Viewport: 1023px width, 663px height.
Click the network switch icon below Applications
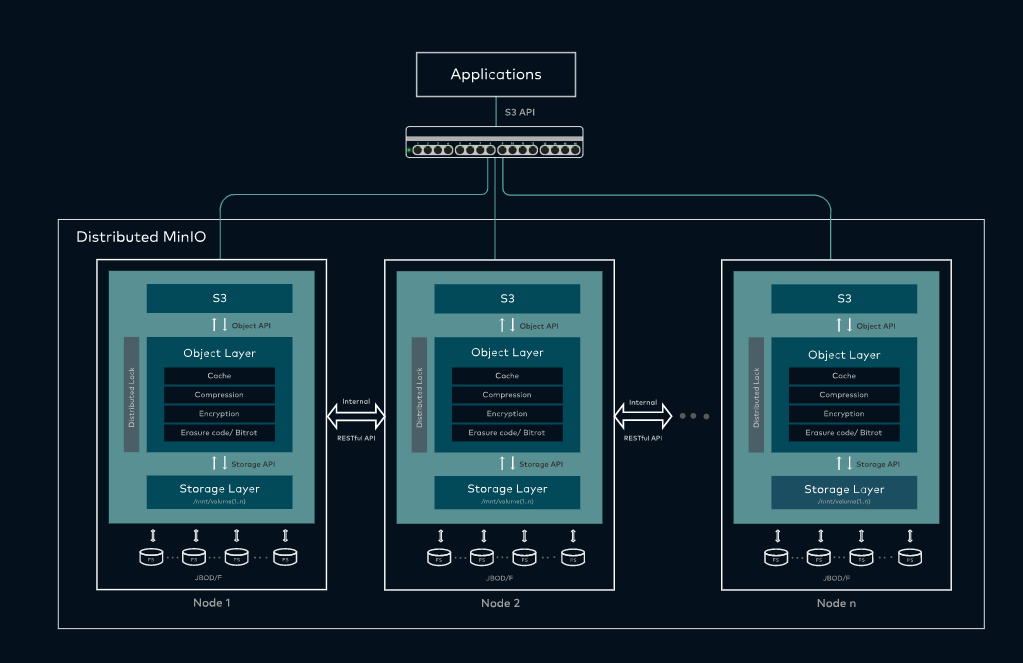(x=495, y=142)
